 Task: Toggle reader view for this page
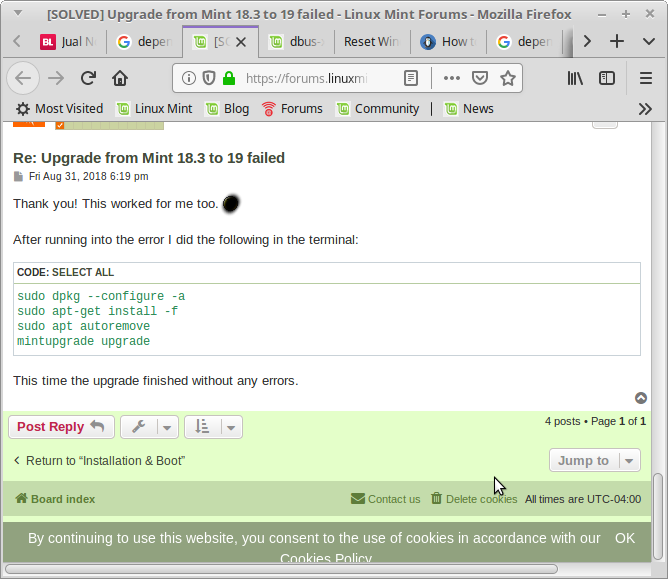[x=411, y=78]
